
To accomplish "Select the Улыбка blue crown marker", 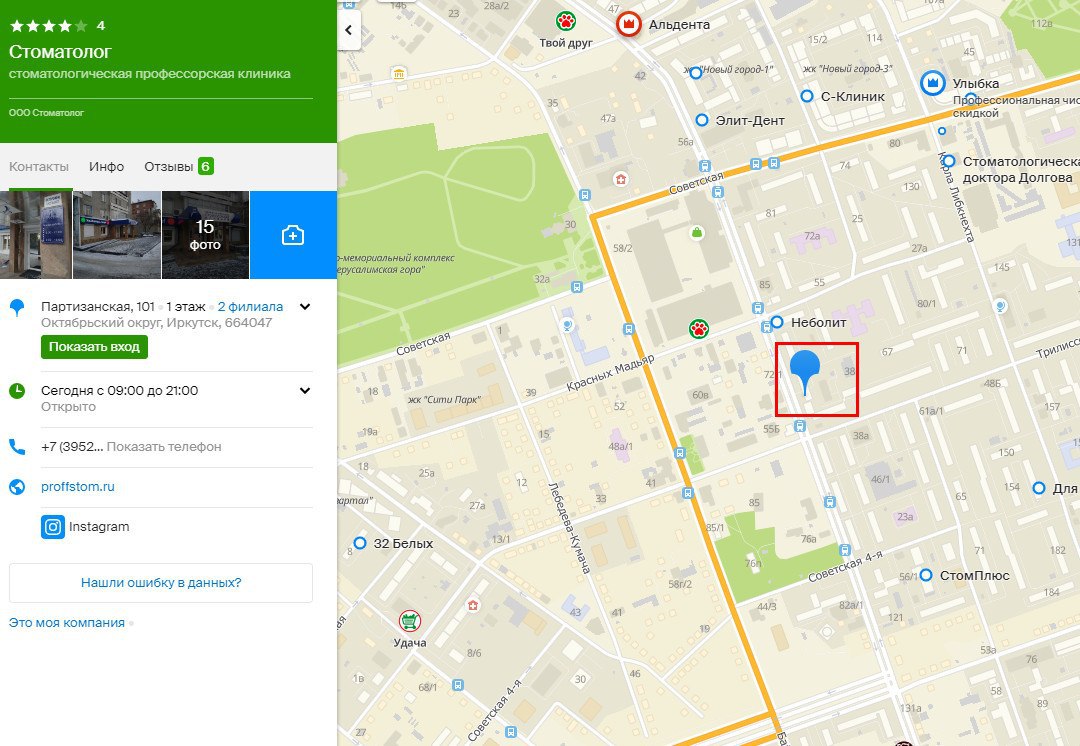I will coord(933,83).
